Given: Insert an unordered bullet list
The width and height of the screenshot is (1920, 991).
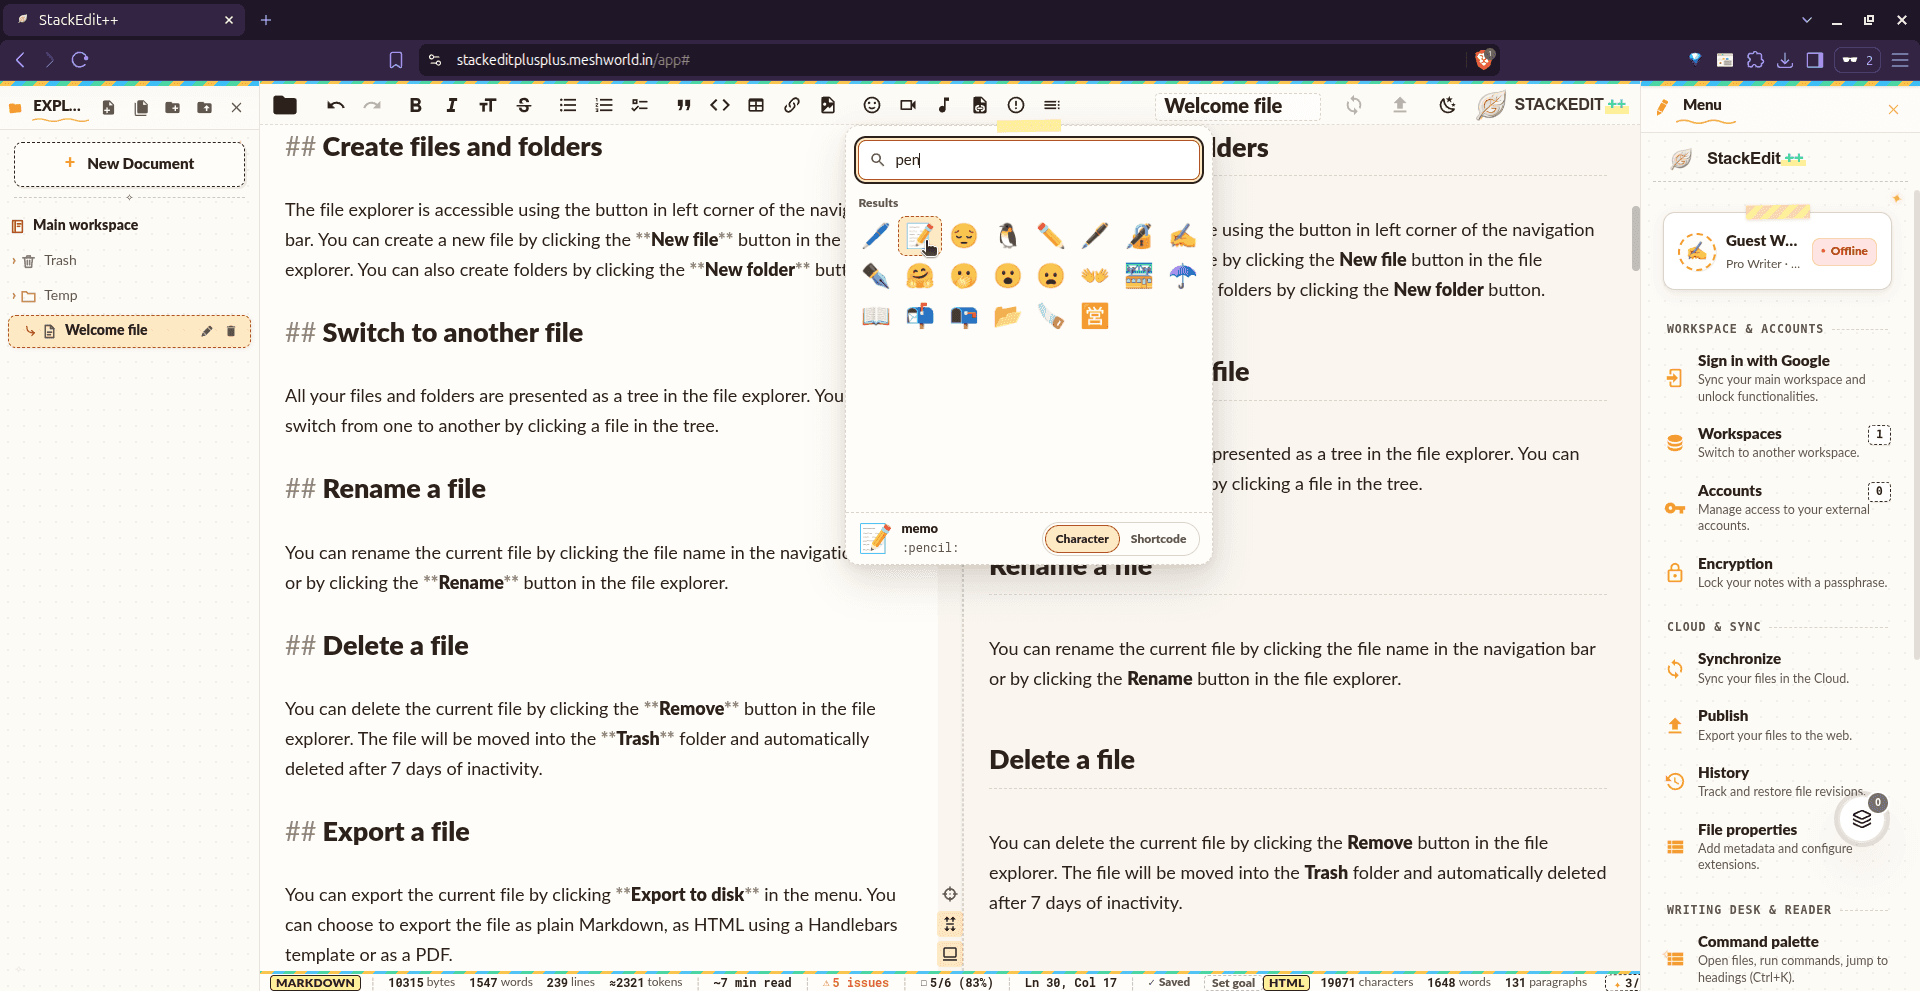Looking at the screenshot, I should pos(568,105).
